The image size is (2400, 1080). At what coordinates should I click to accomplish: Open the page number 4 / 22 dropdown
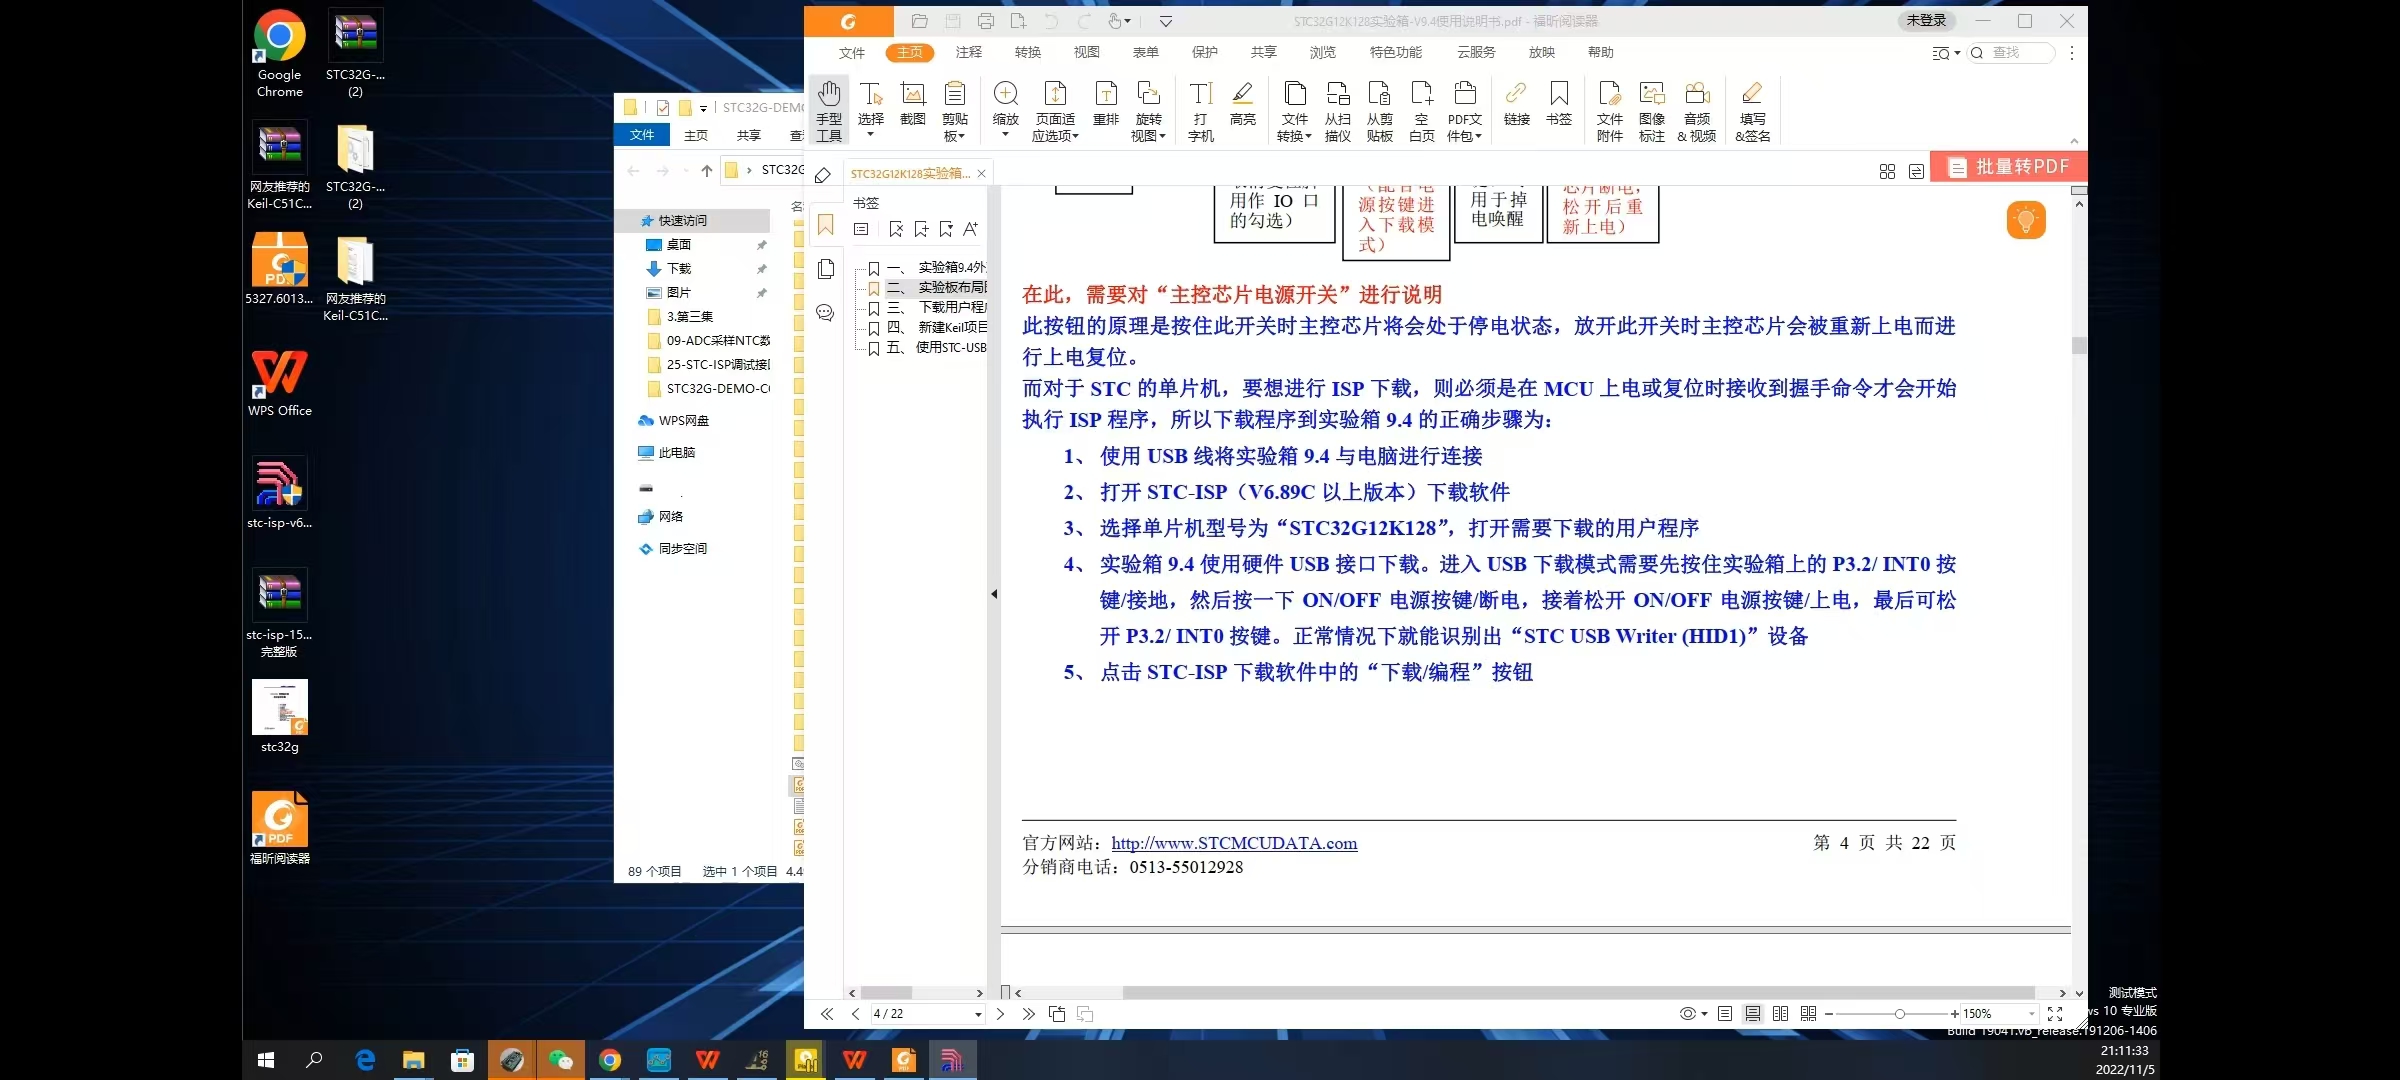(978, 1014)
